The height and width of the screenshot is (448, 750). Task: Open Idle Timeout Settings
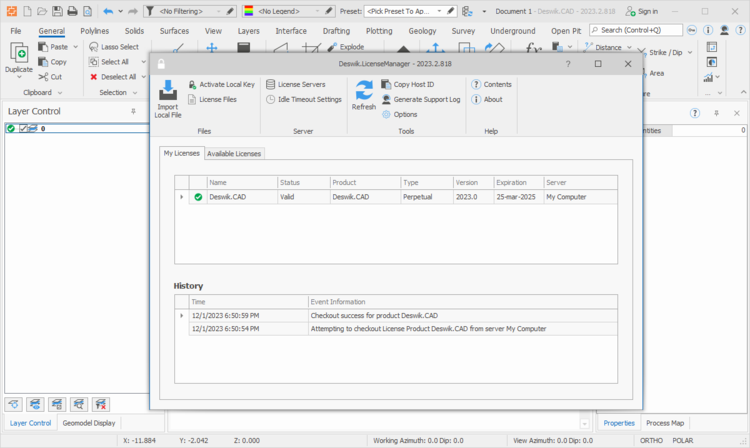304,99
